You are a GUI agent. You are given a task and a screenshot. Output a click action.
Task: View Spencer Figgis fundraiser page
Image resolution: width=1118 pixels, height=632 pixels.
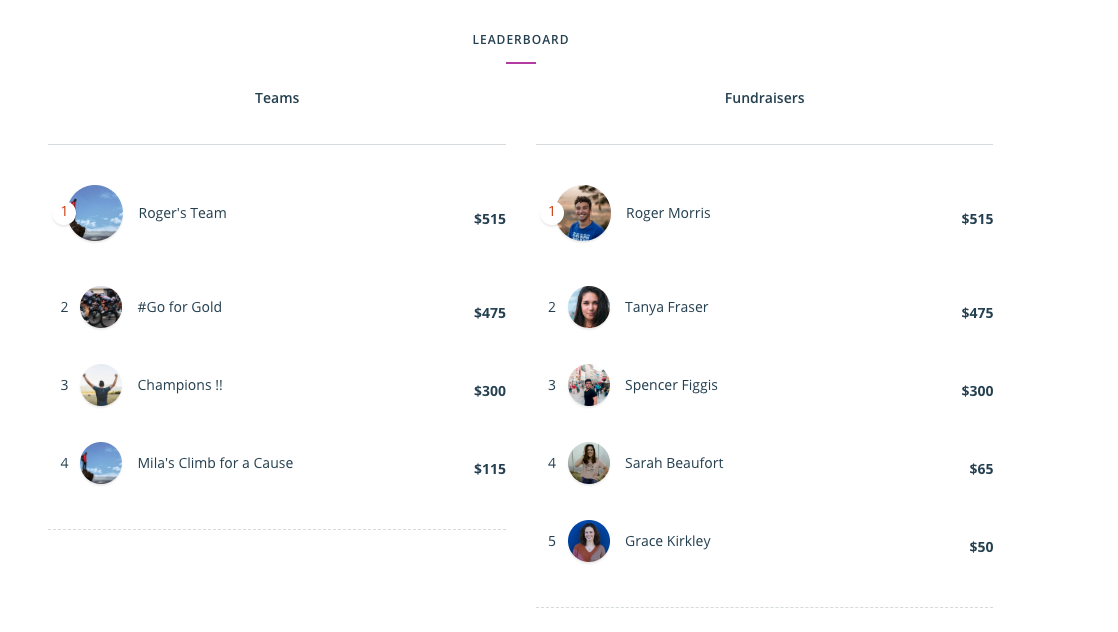pyautogui.click(x=671, y=385)
